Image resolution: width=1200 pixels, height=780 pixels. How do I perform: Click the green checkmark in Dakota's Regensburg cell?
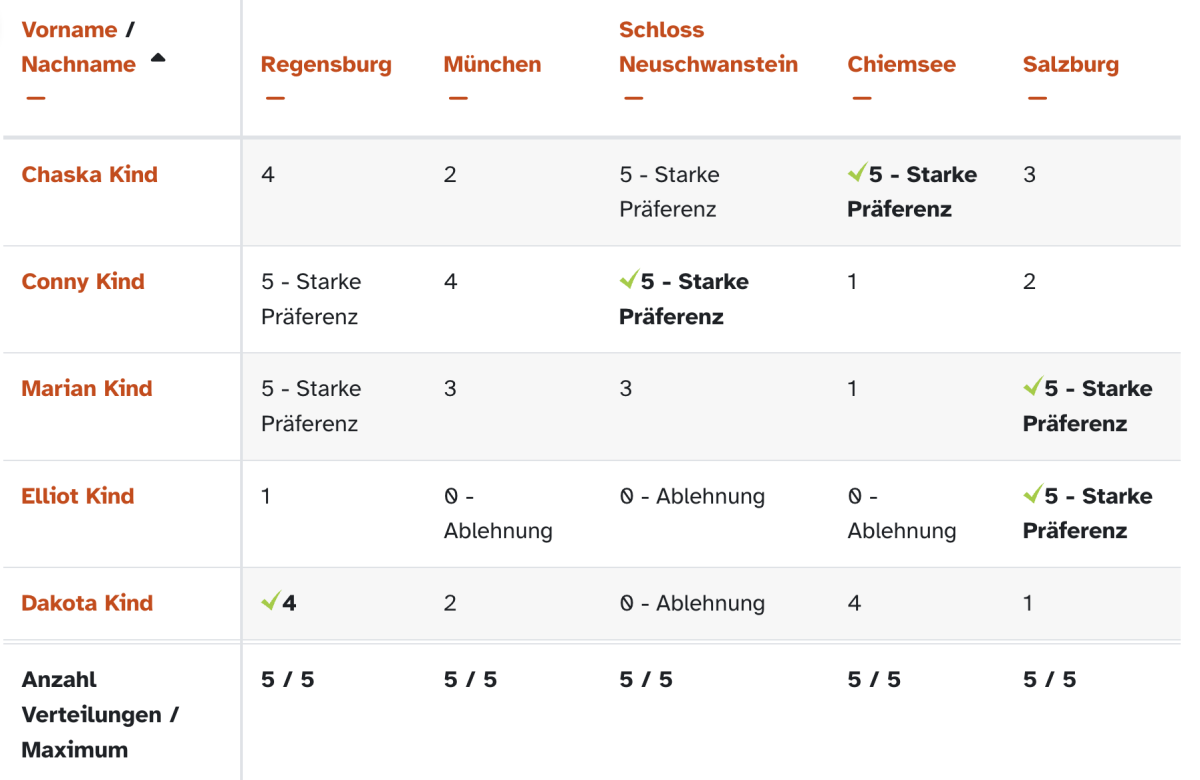[270, 602]
